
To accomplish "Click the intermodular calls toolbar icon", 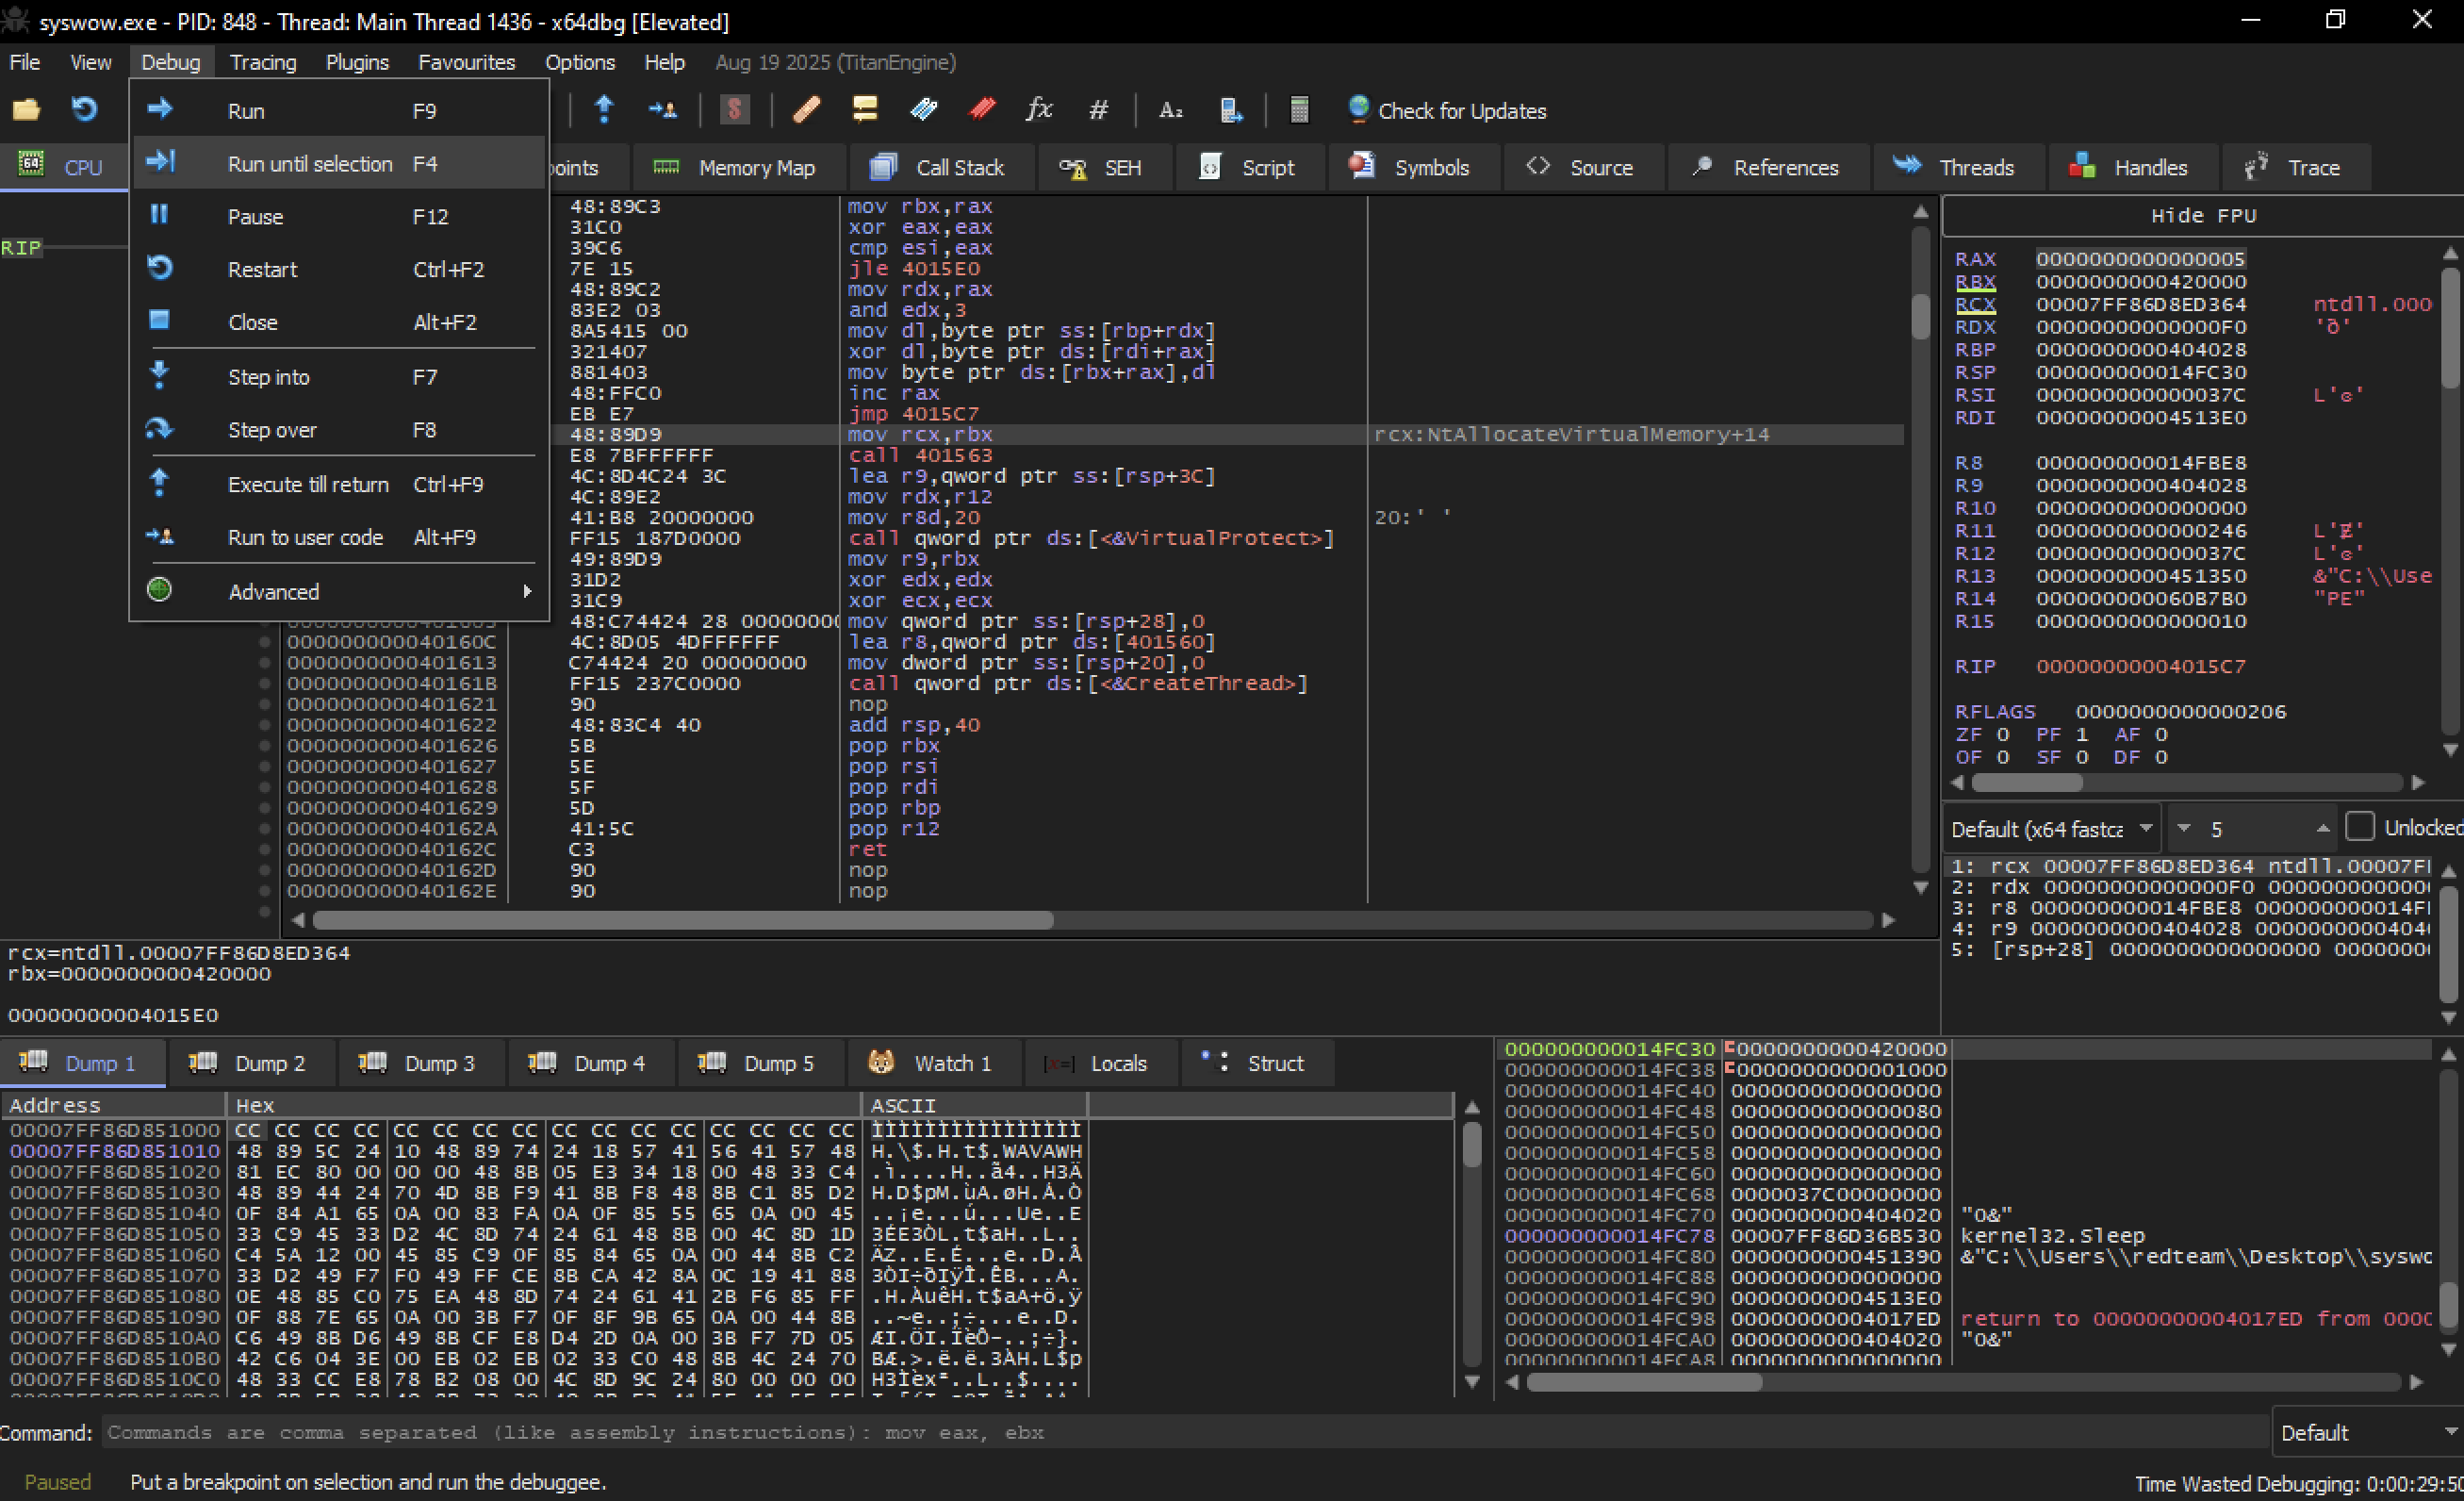I will point(1231,109).
